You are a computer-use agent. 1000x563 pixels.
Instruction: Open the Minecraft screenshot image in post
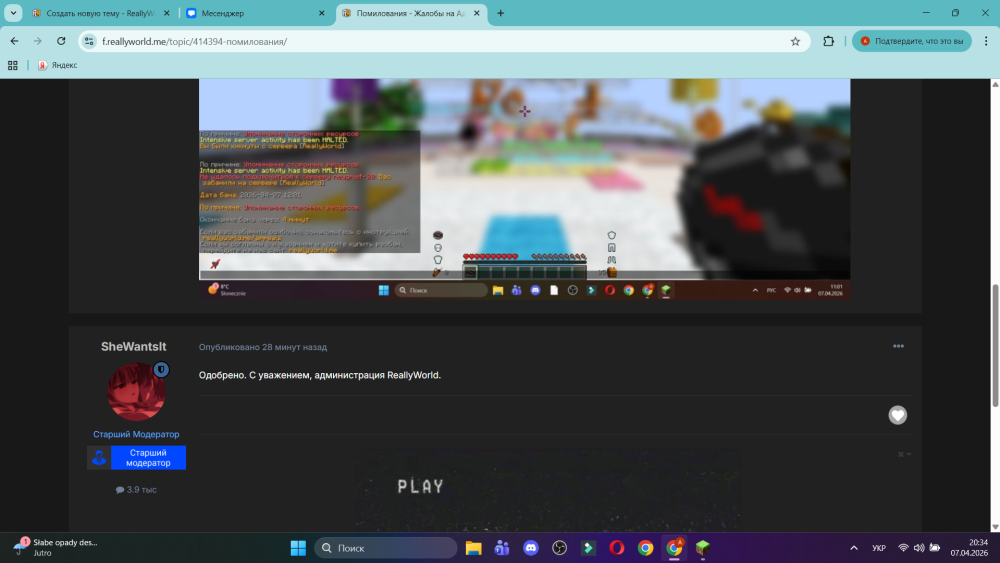click(x=524, y=189)
